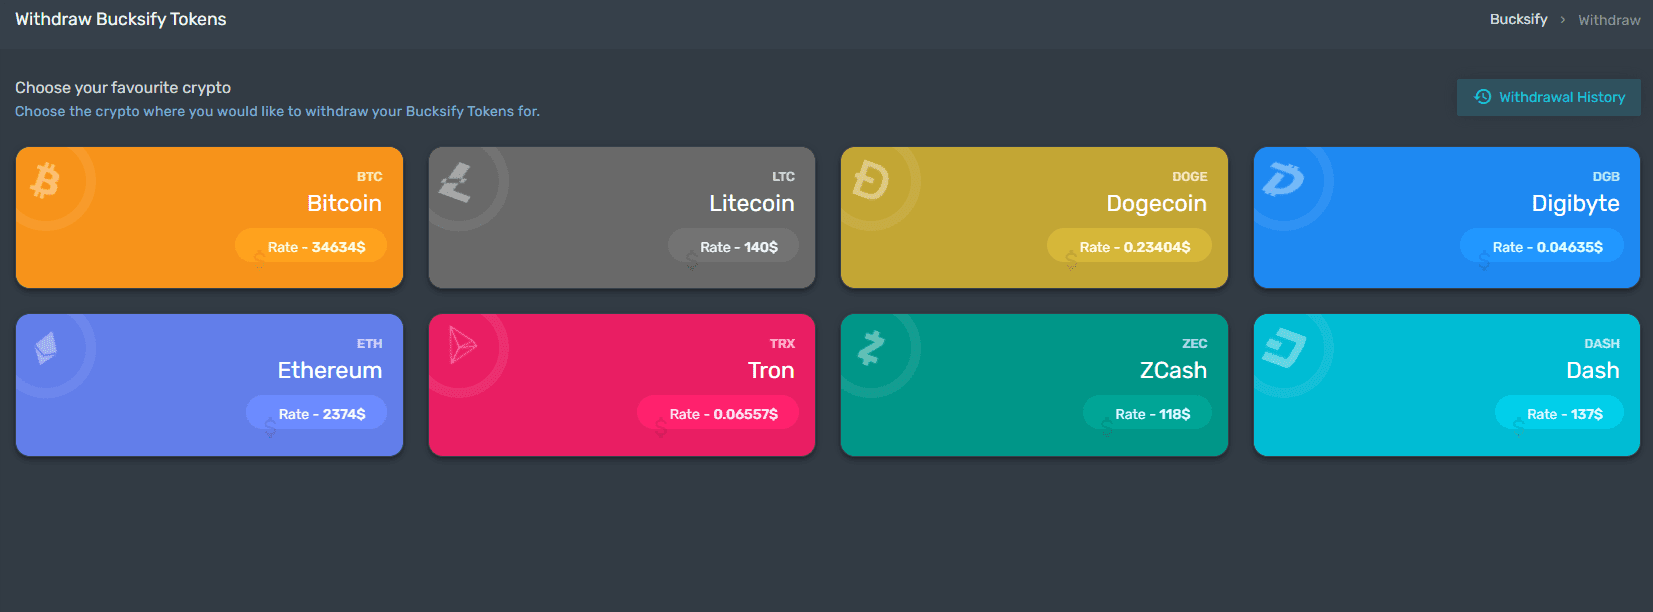Image resolution: width=1653 pixels, height=612 pixels.
Task: Select the Litecoin rate 140$ badge
Action: pyautogui.click(x=733, y=246)
